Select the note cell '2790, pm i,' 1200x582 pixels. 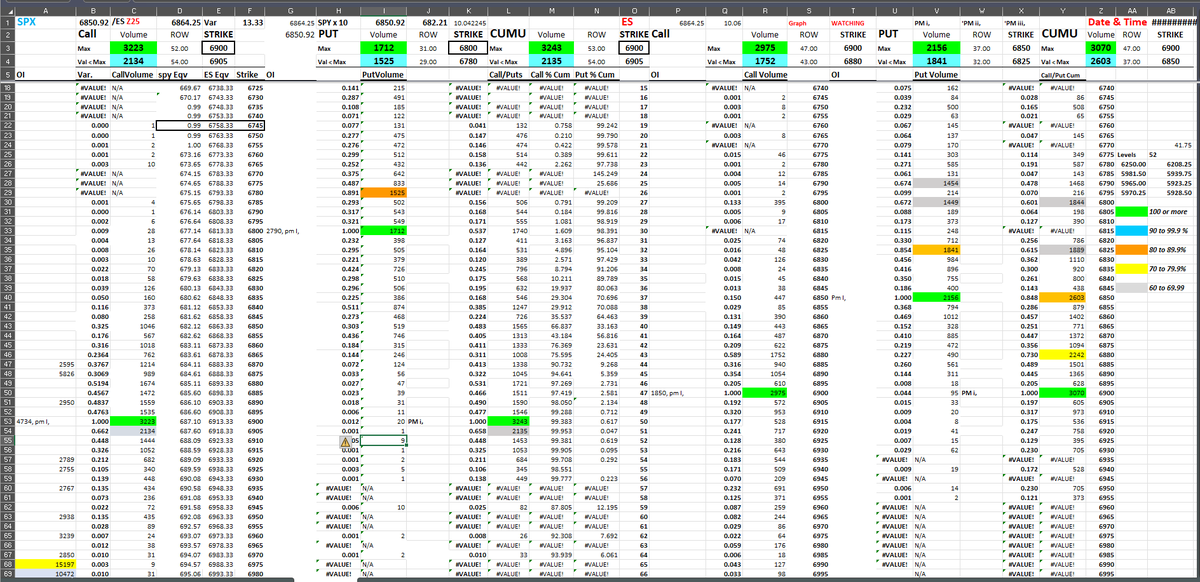pyautogui.click(x=288, y=231)
